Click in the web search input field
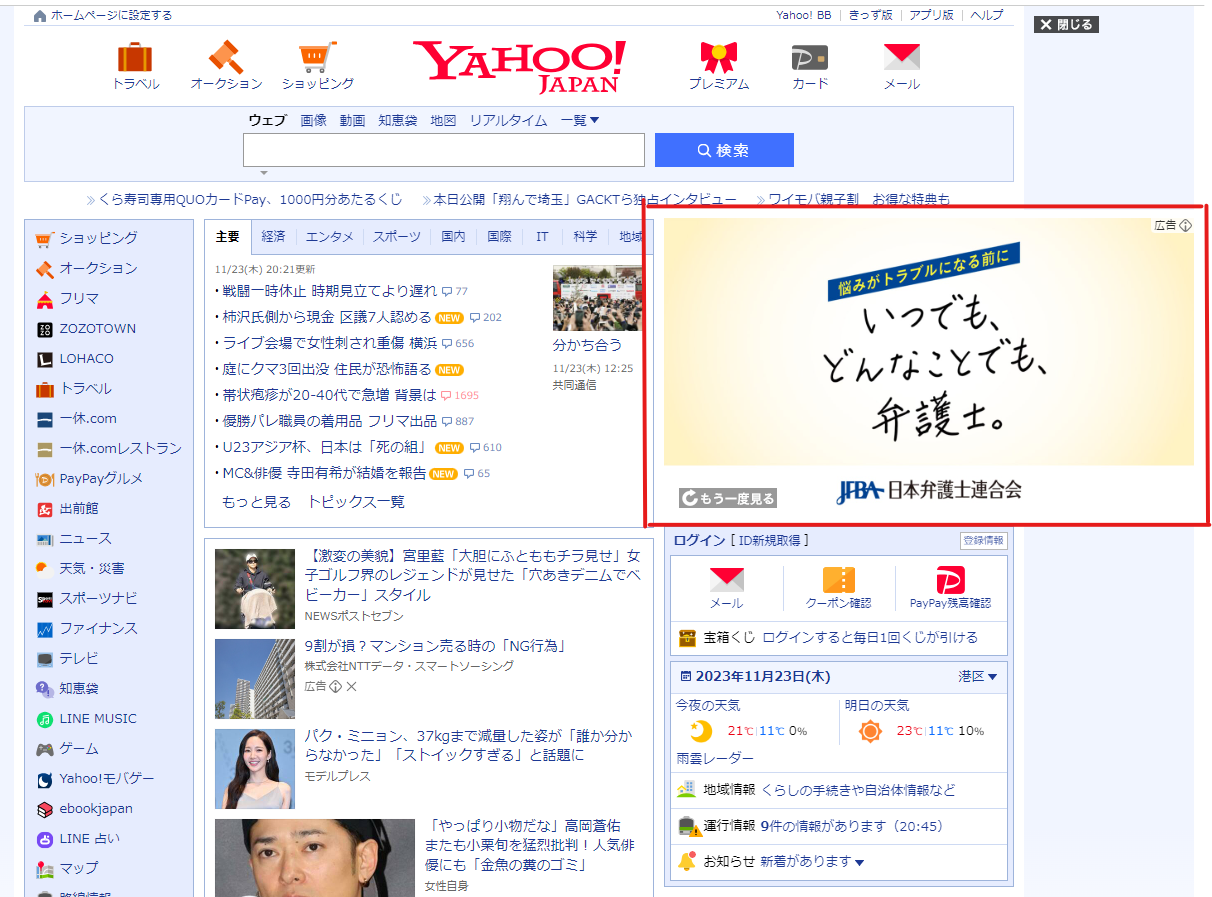 (444, 150)
